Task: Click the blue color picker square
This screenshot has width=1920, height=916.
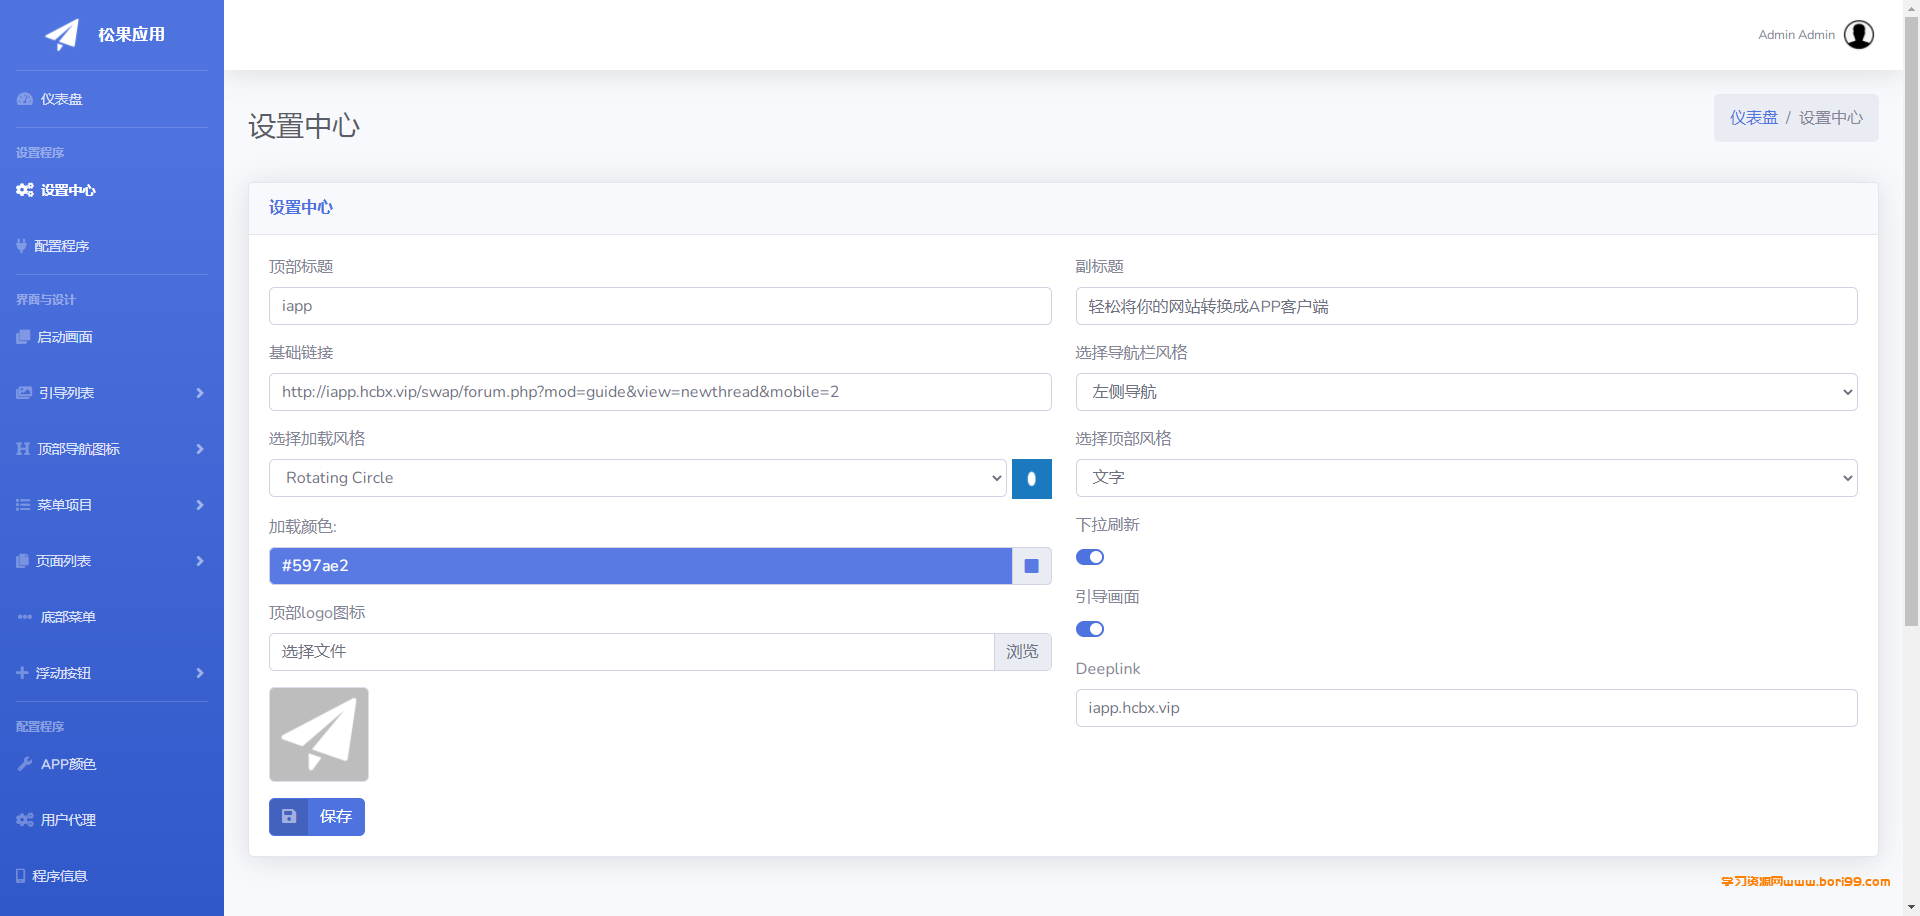Action: click(x=1032, y=566)
